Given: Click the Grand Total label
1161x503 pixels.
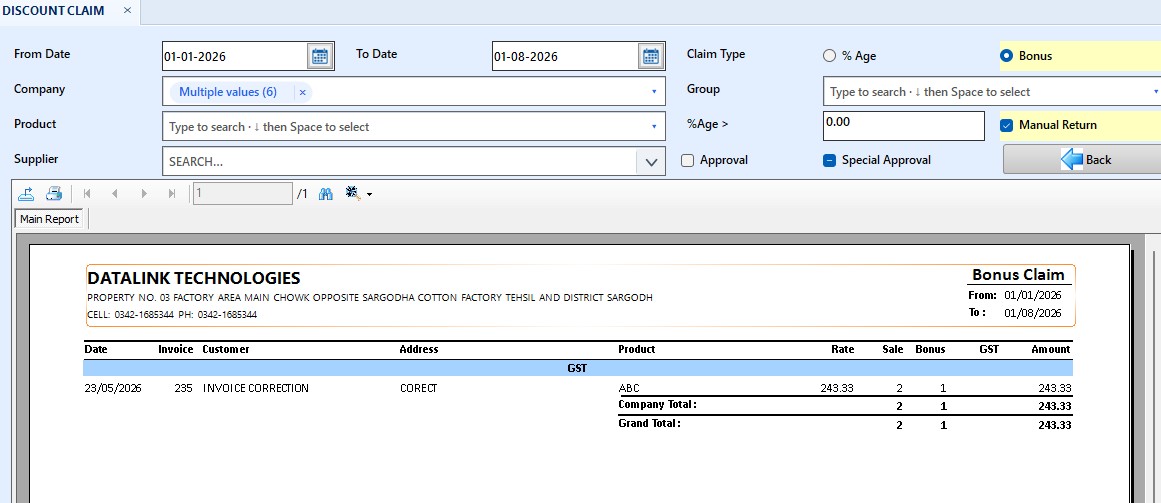Looking at the screenshot, I should pyautogui.click(x=649, y=424).
